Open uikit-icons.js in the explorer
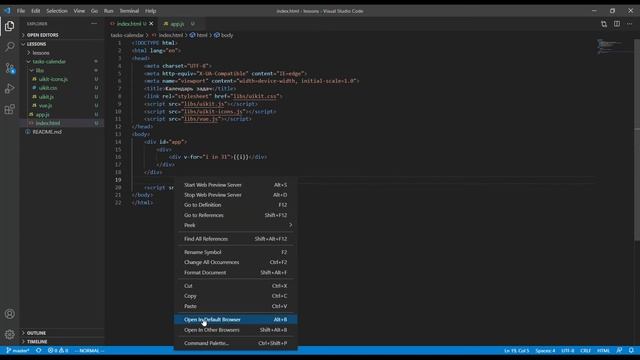Screen dimensions: 640x360 point(53,79)
